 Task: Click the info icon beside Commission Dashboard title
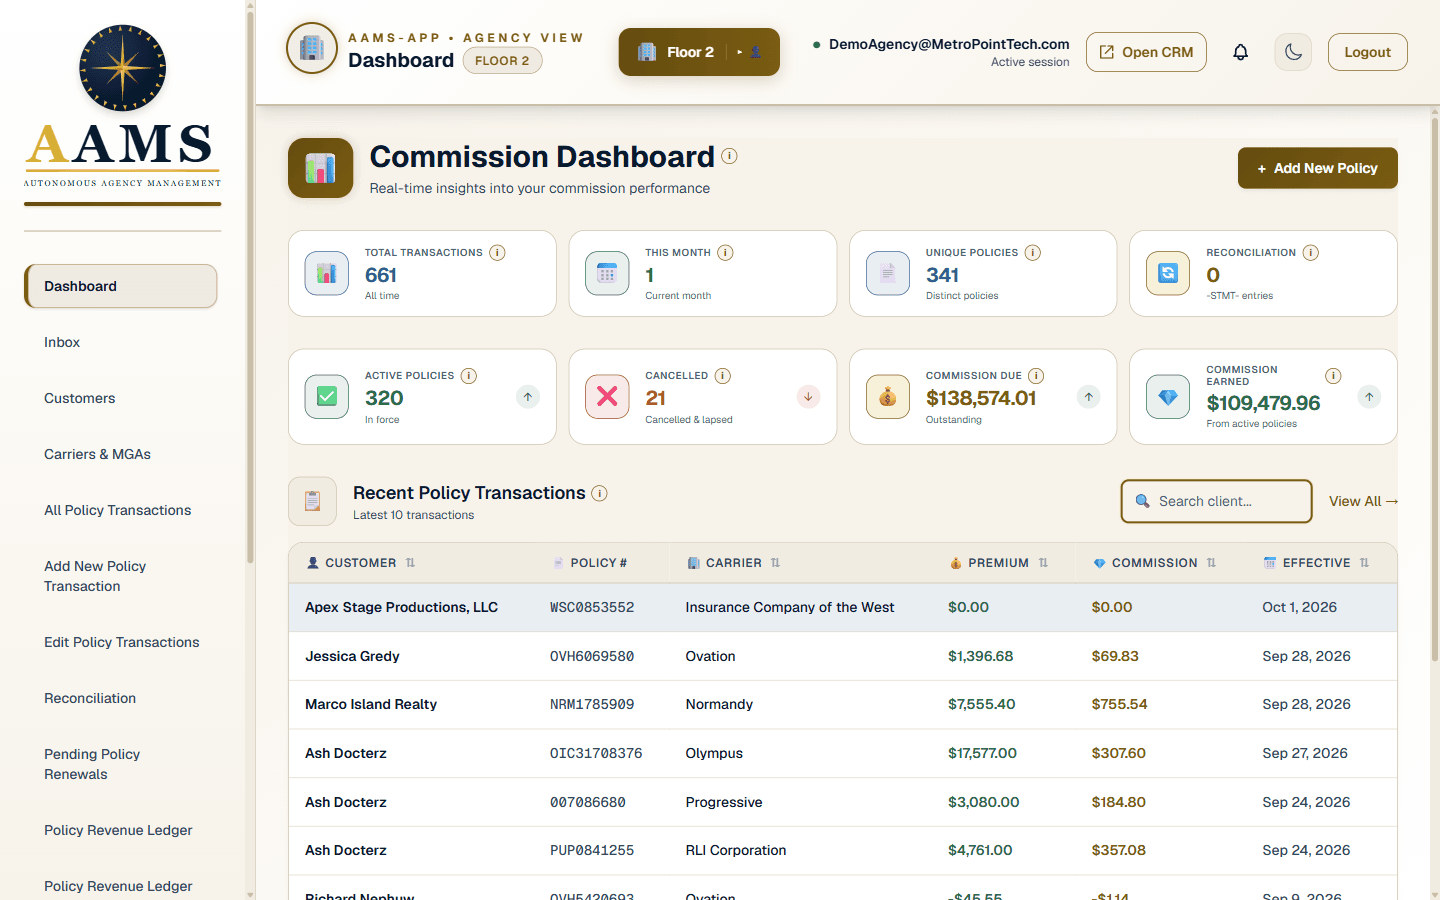(x=729, y=156)
